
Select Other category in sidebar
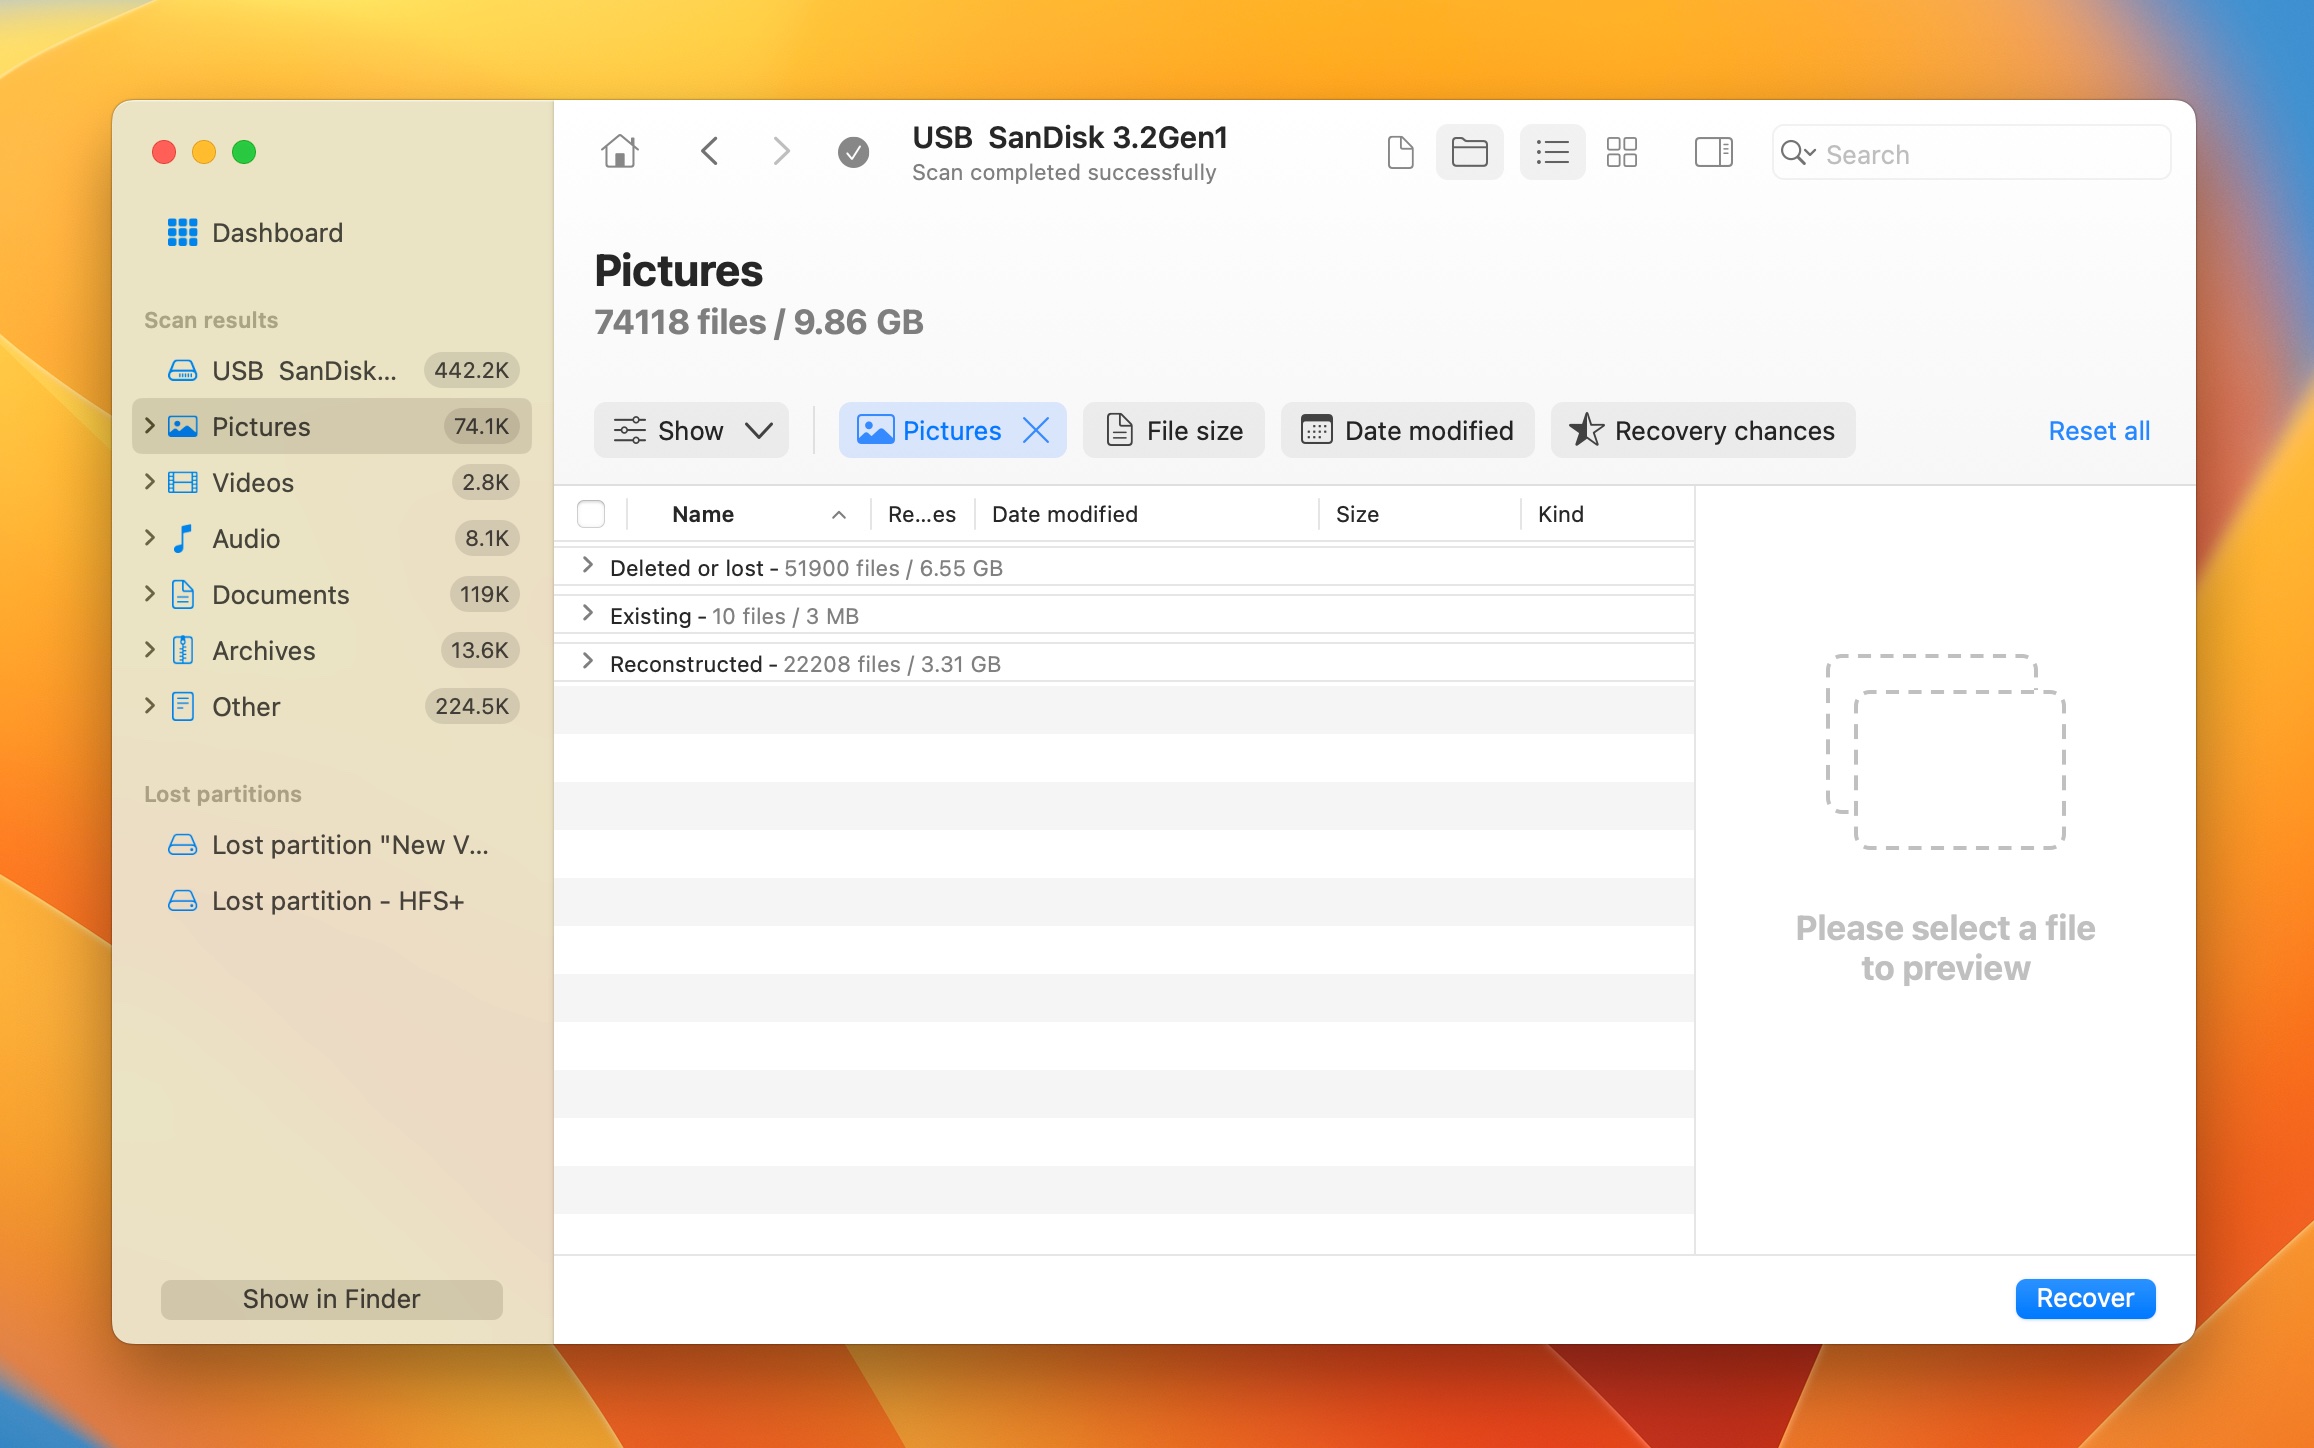pos(332,707)
